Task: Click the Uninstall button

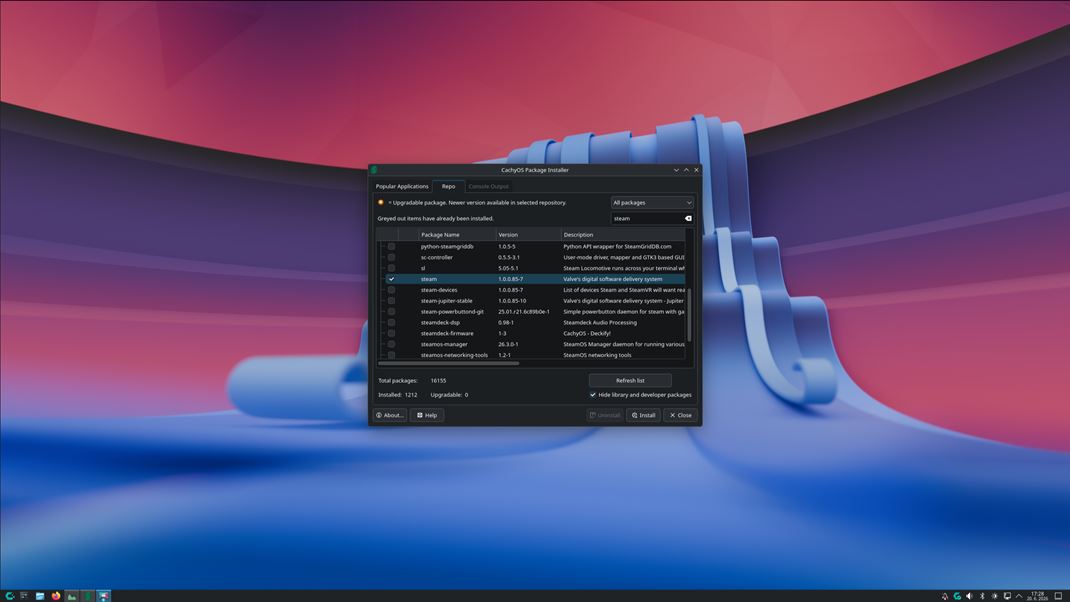Action: 605,415
